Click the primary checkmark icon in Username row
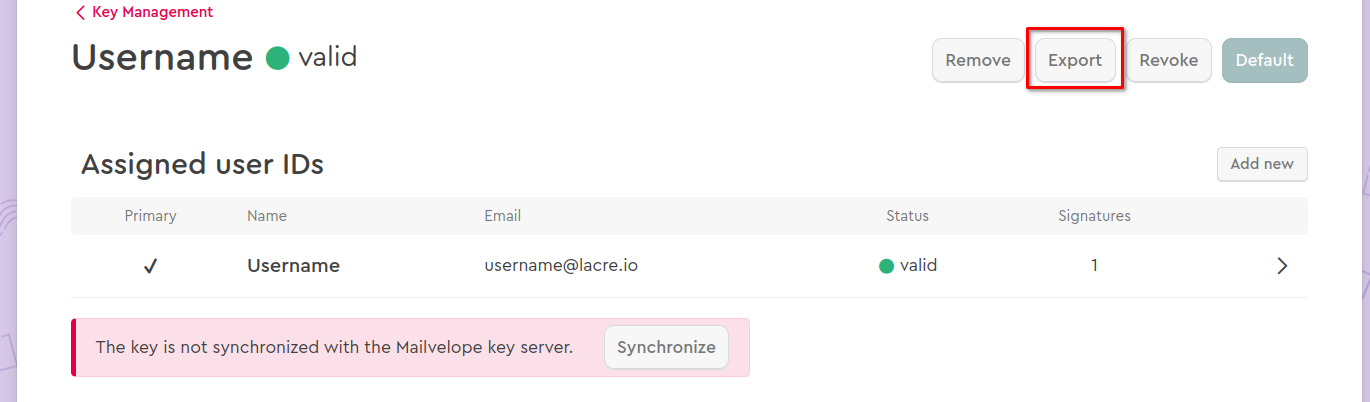 click(150, 266)
